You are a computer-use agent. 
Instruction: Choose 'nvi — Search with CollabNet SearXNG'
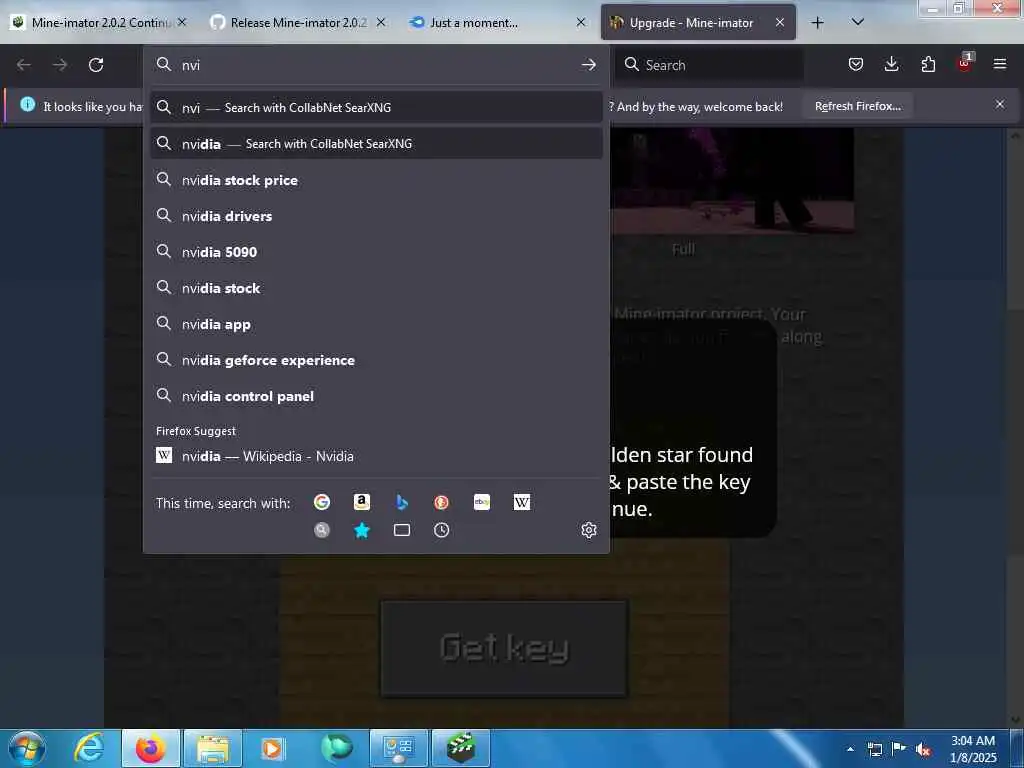tap(376, 107)
